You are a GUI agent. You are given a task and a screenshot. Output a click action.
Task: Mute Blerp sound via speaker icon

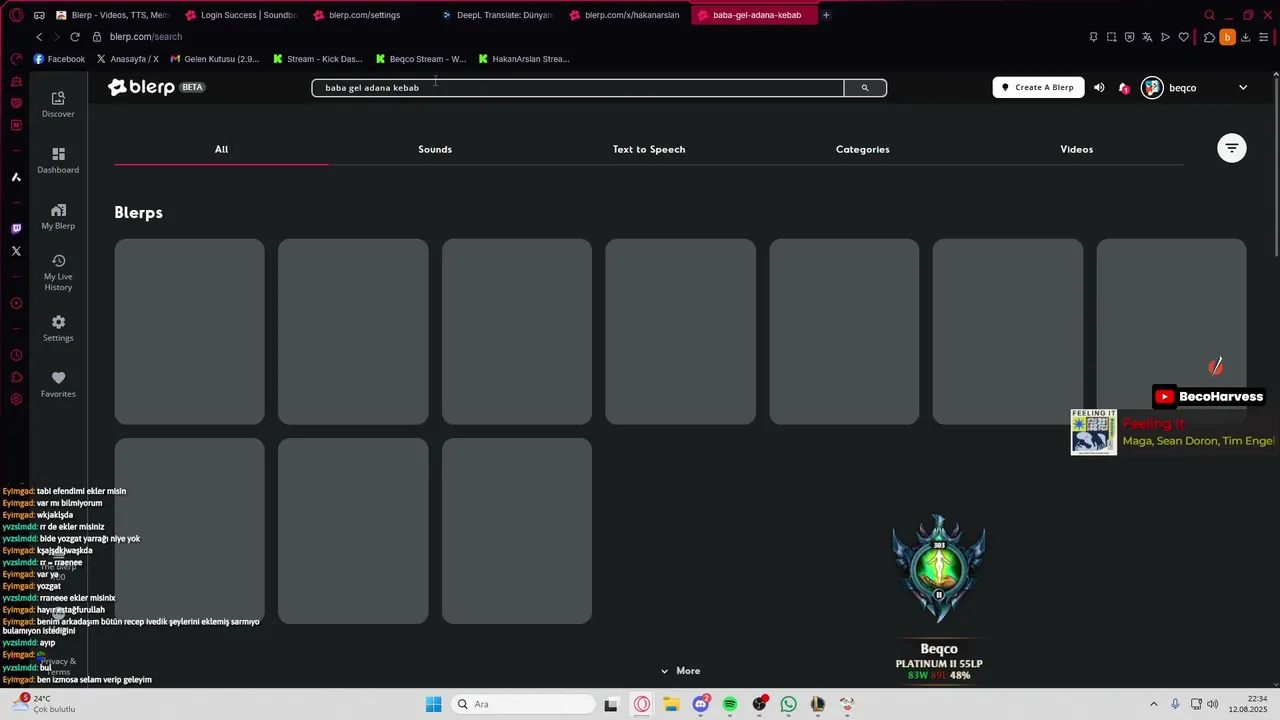(x=1099, y=88)
